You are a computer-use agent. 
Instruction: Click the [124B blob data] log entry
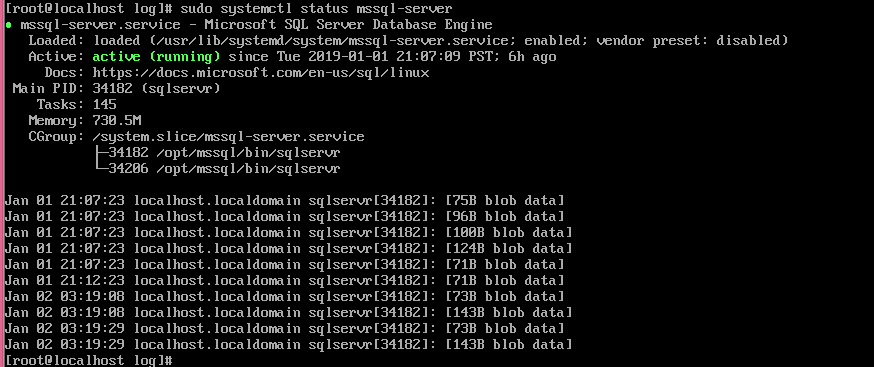(509, 249)
